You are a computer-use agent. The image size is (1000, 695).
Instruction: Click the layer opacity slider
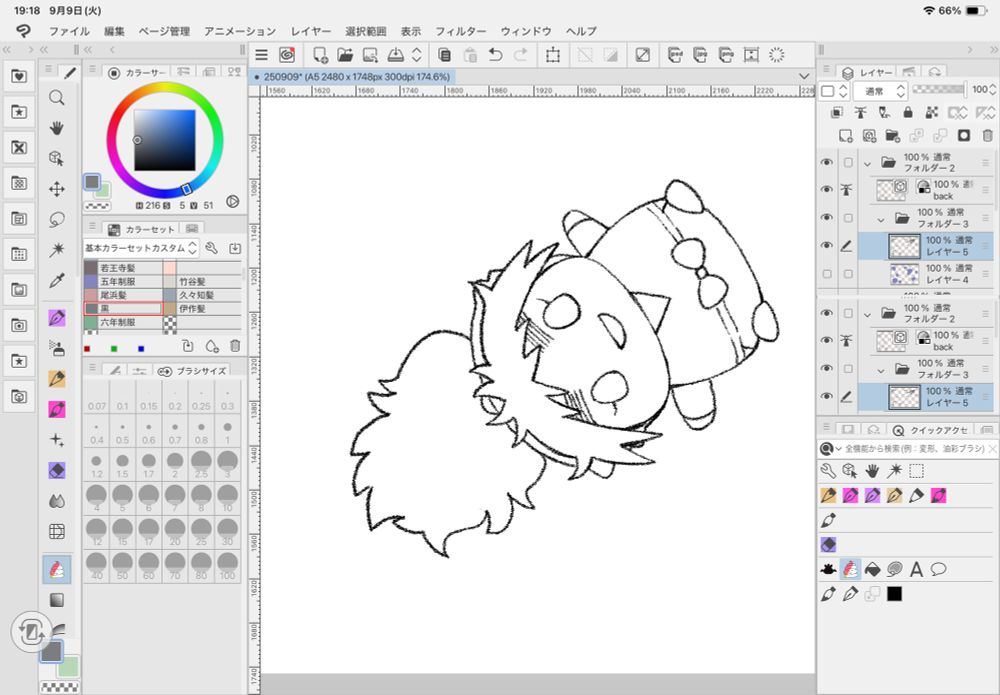(x=939, y=89)
